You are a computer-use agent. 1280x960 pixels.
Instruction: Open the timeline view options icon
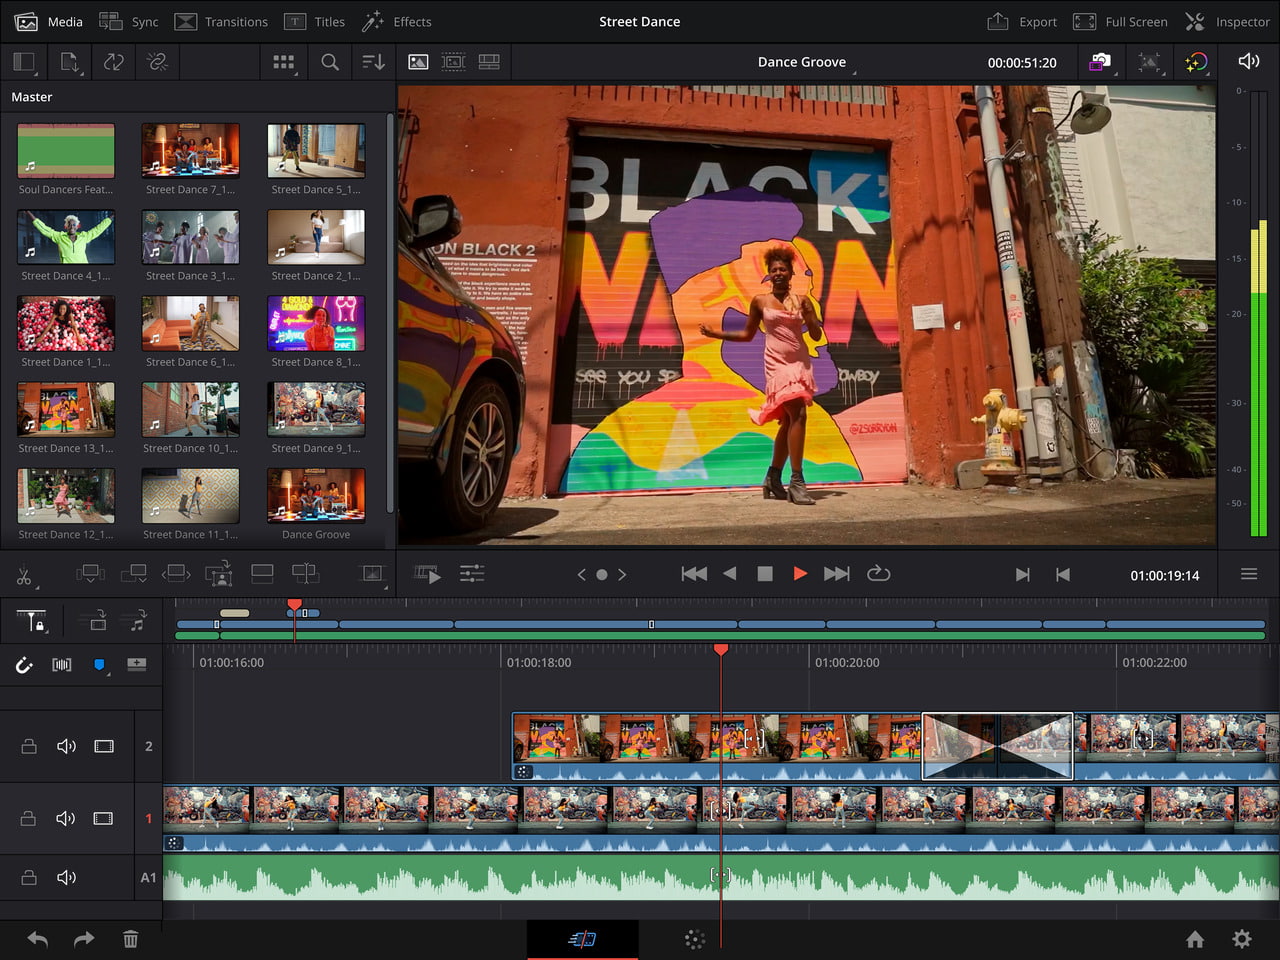tap(1248, 574)
